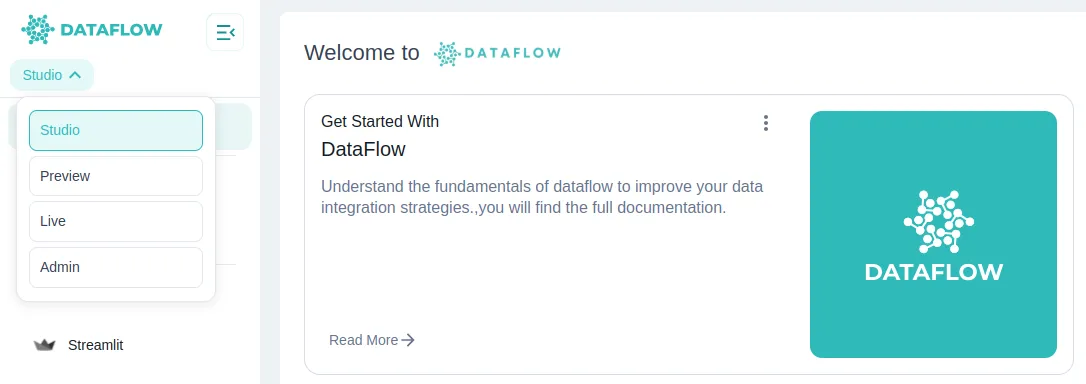Choose the Preview option in dropdown
The width and height of the screenshot is (1086, 384).
[116, 176]
